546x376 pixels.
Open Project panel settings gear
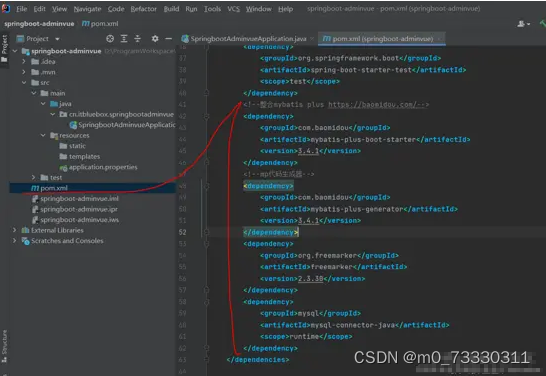pos(155,39)
